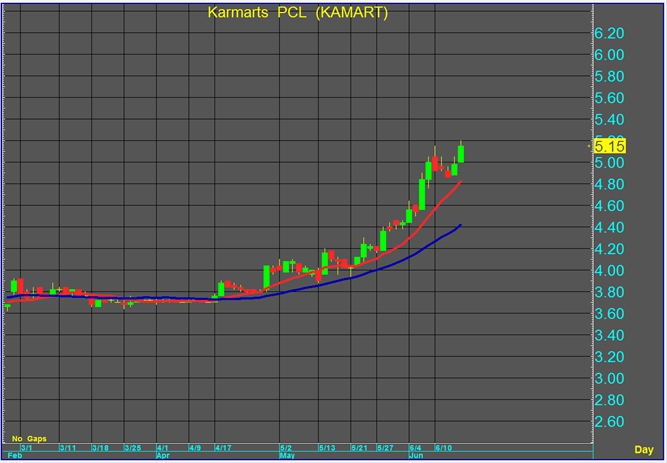Click the 4/9 date marker

pos(195,448)
